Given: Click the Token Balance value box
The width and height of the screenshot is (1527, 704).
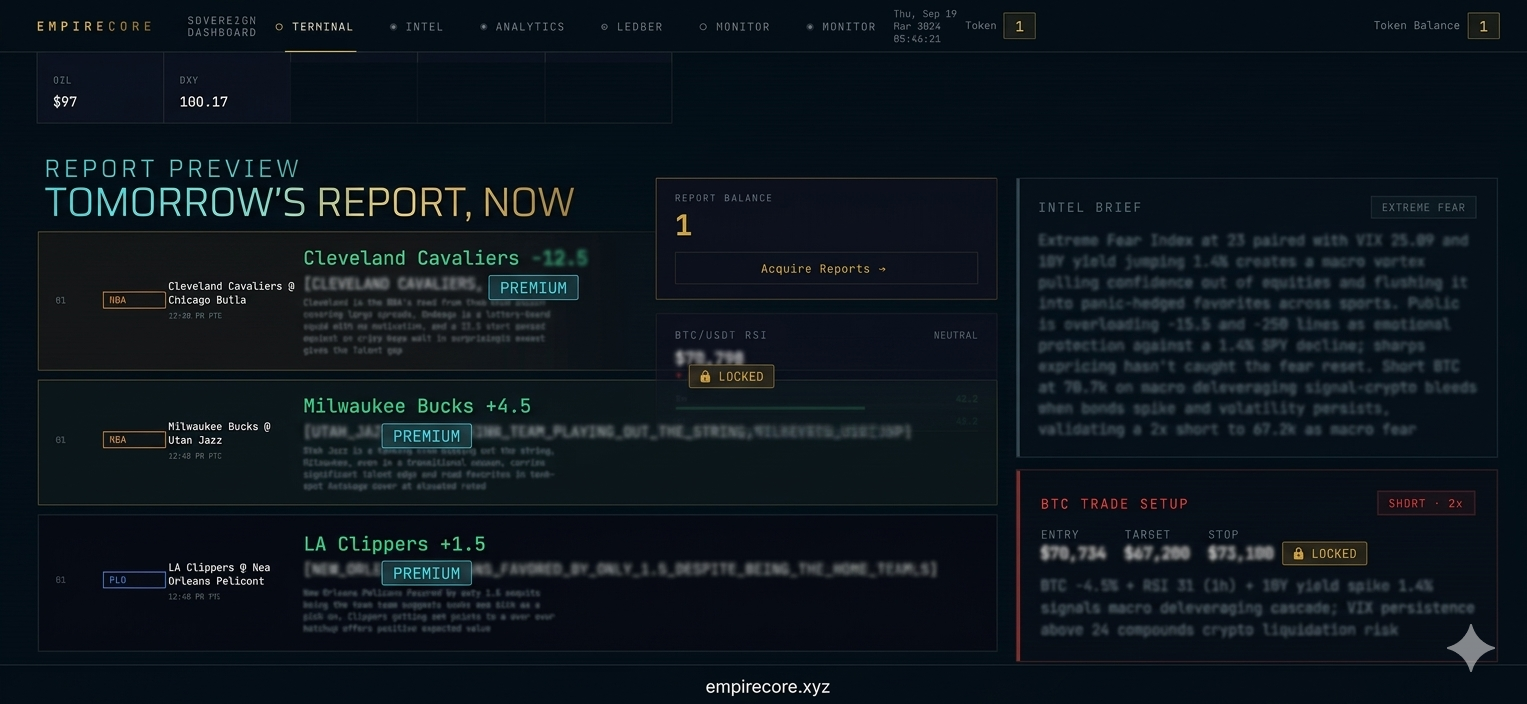Looking at the screenshot, I should 1483,26.
